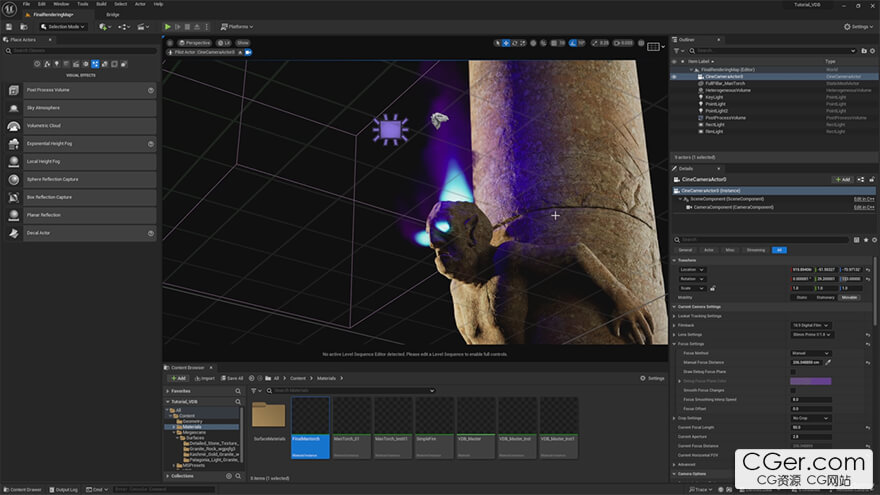The image size is (880, 495).
Task: Save the current level with the disk icon
Action: (8, 26)
